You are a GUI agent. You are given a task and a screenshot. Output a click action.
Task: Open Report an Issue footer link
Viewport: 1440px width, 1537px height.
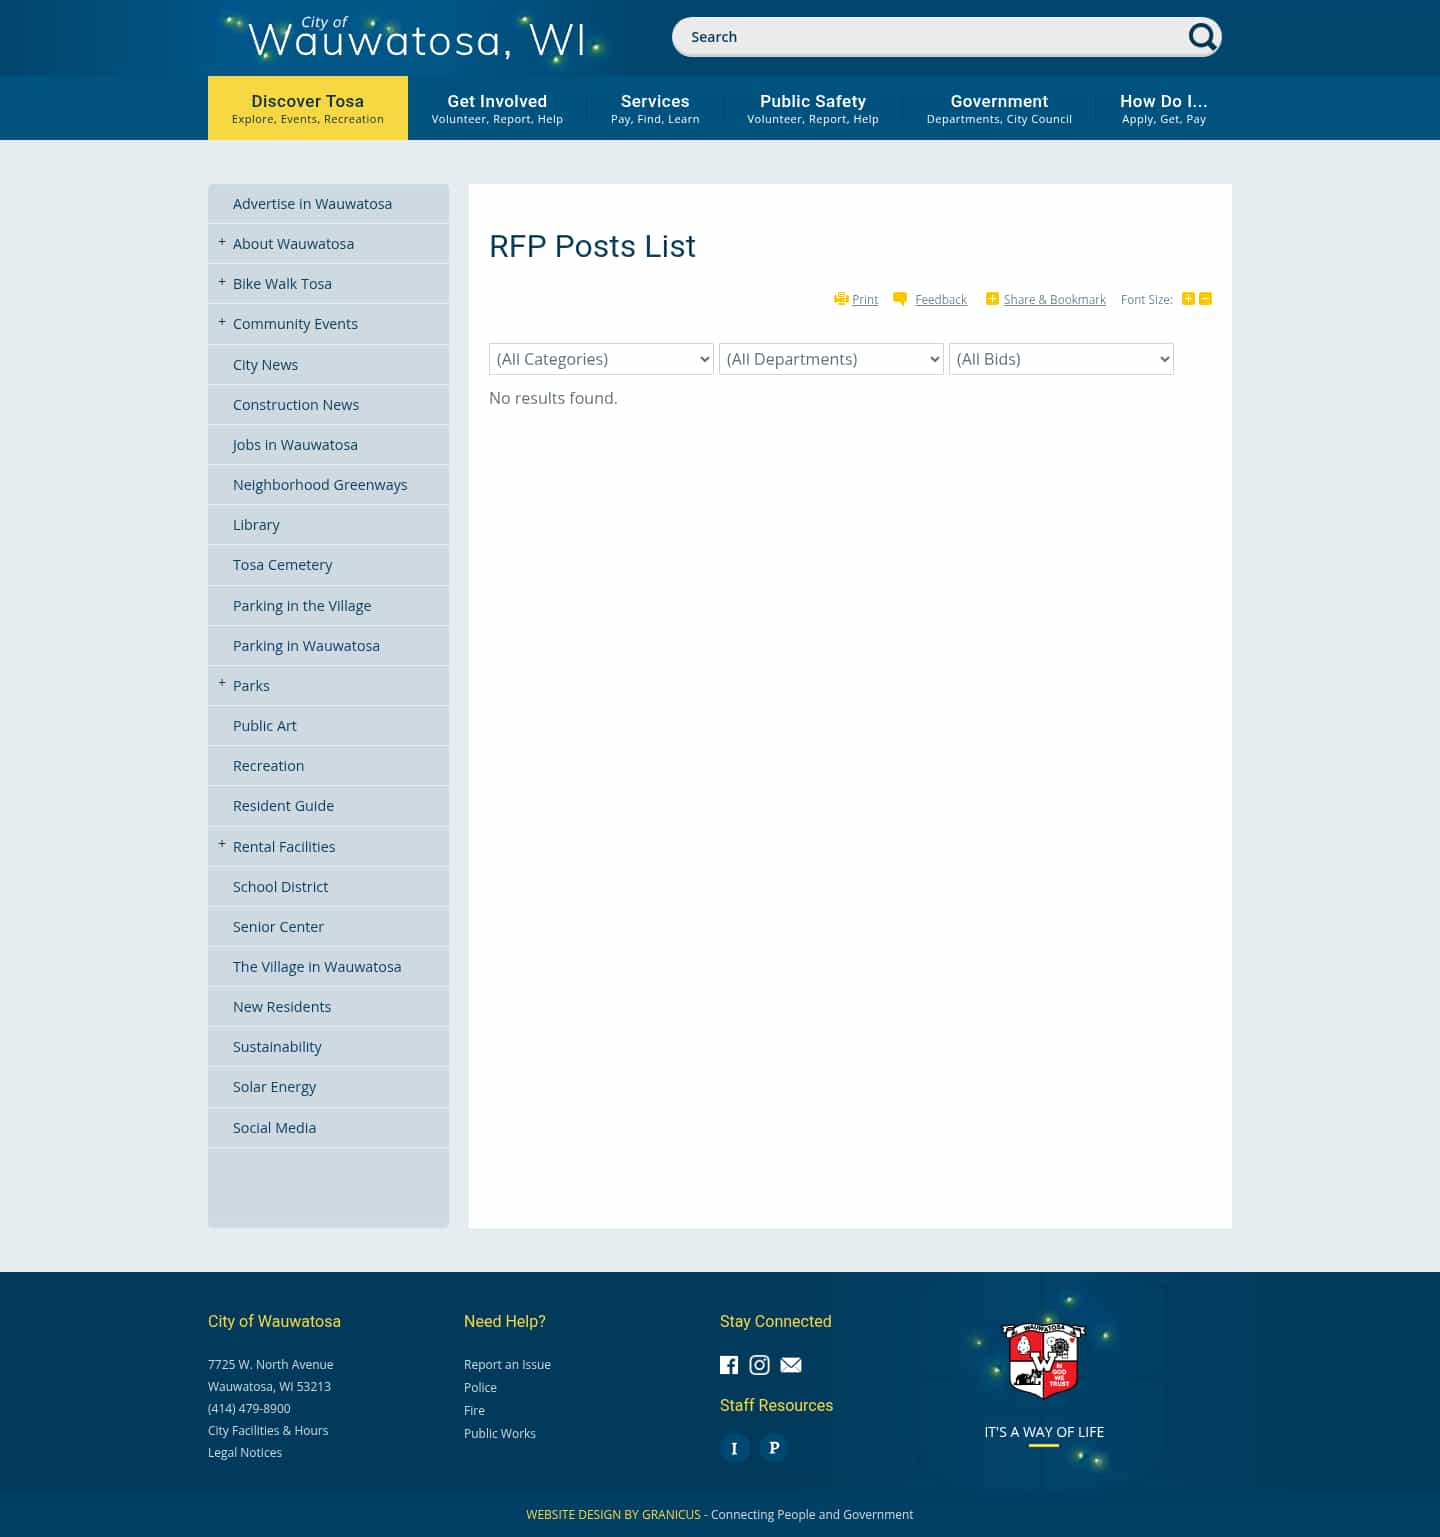point(507,1365)
